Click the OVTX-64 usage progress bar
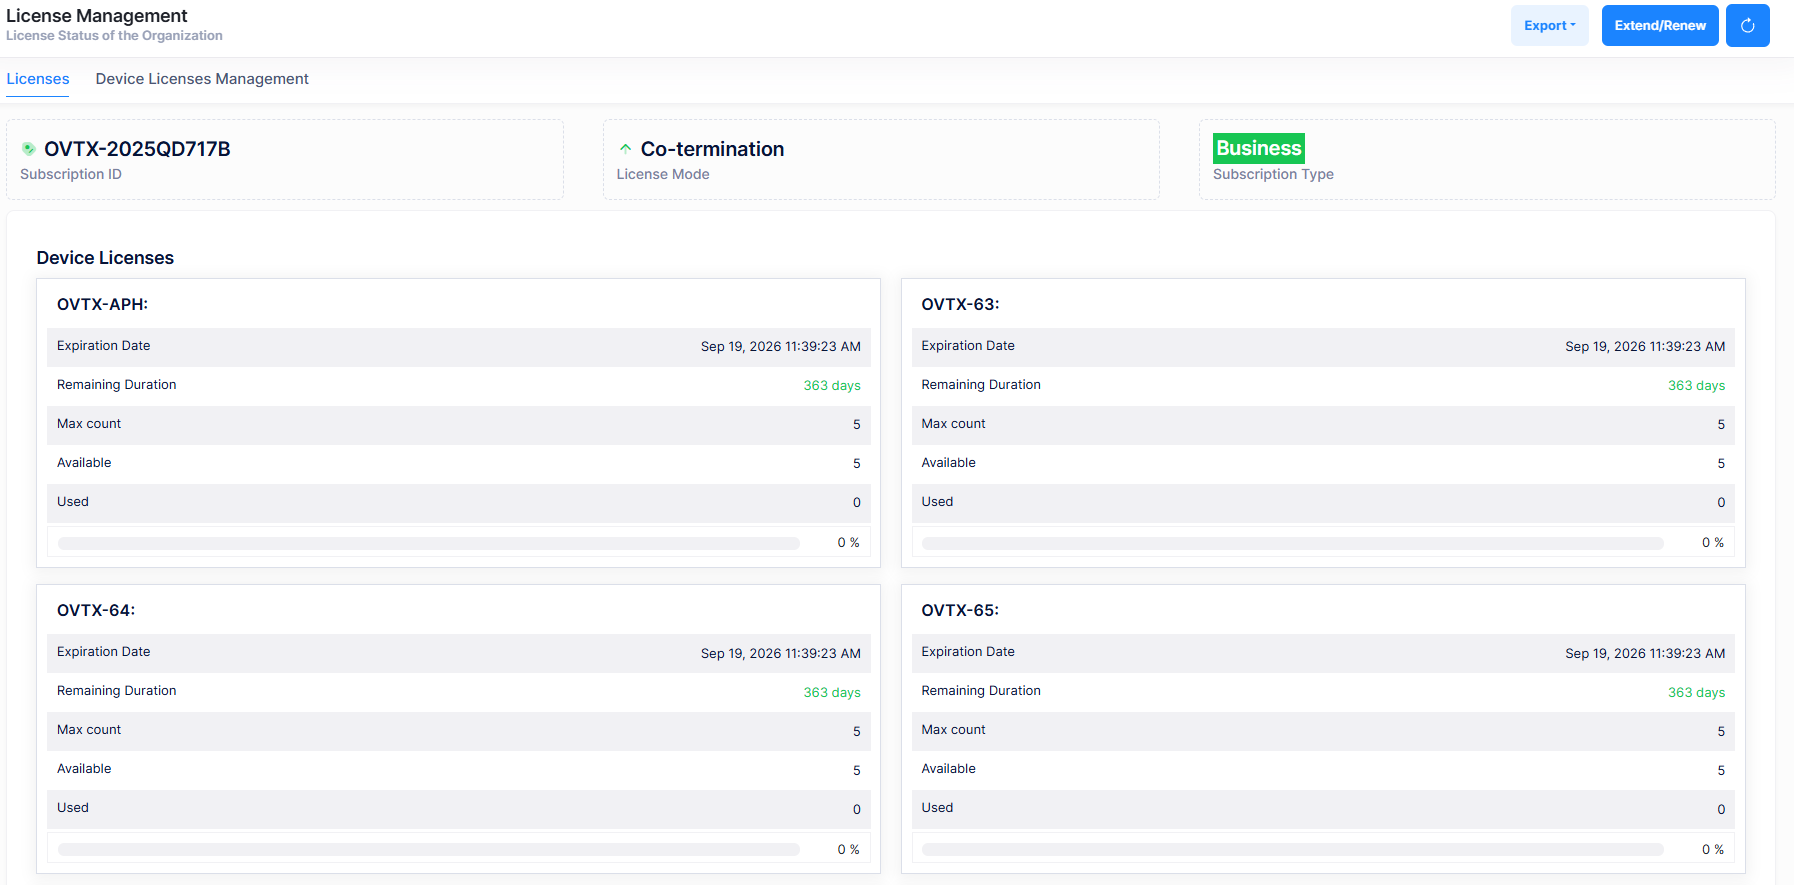Image resolution: width=1794 pixels, height=885 pixels. pyautogui.click(x=428, y=849)
